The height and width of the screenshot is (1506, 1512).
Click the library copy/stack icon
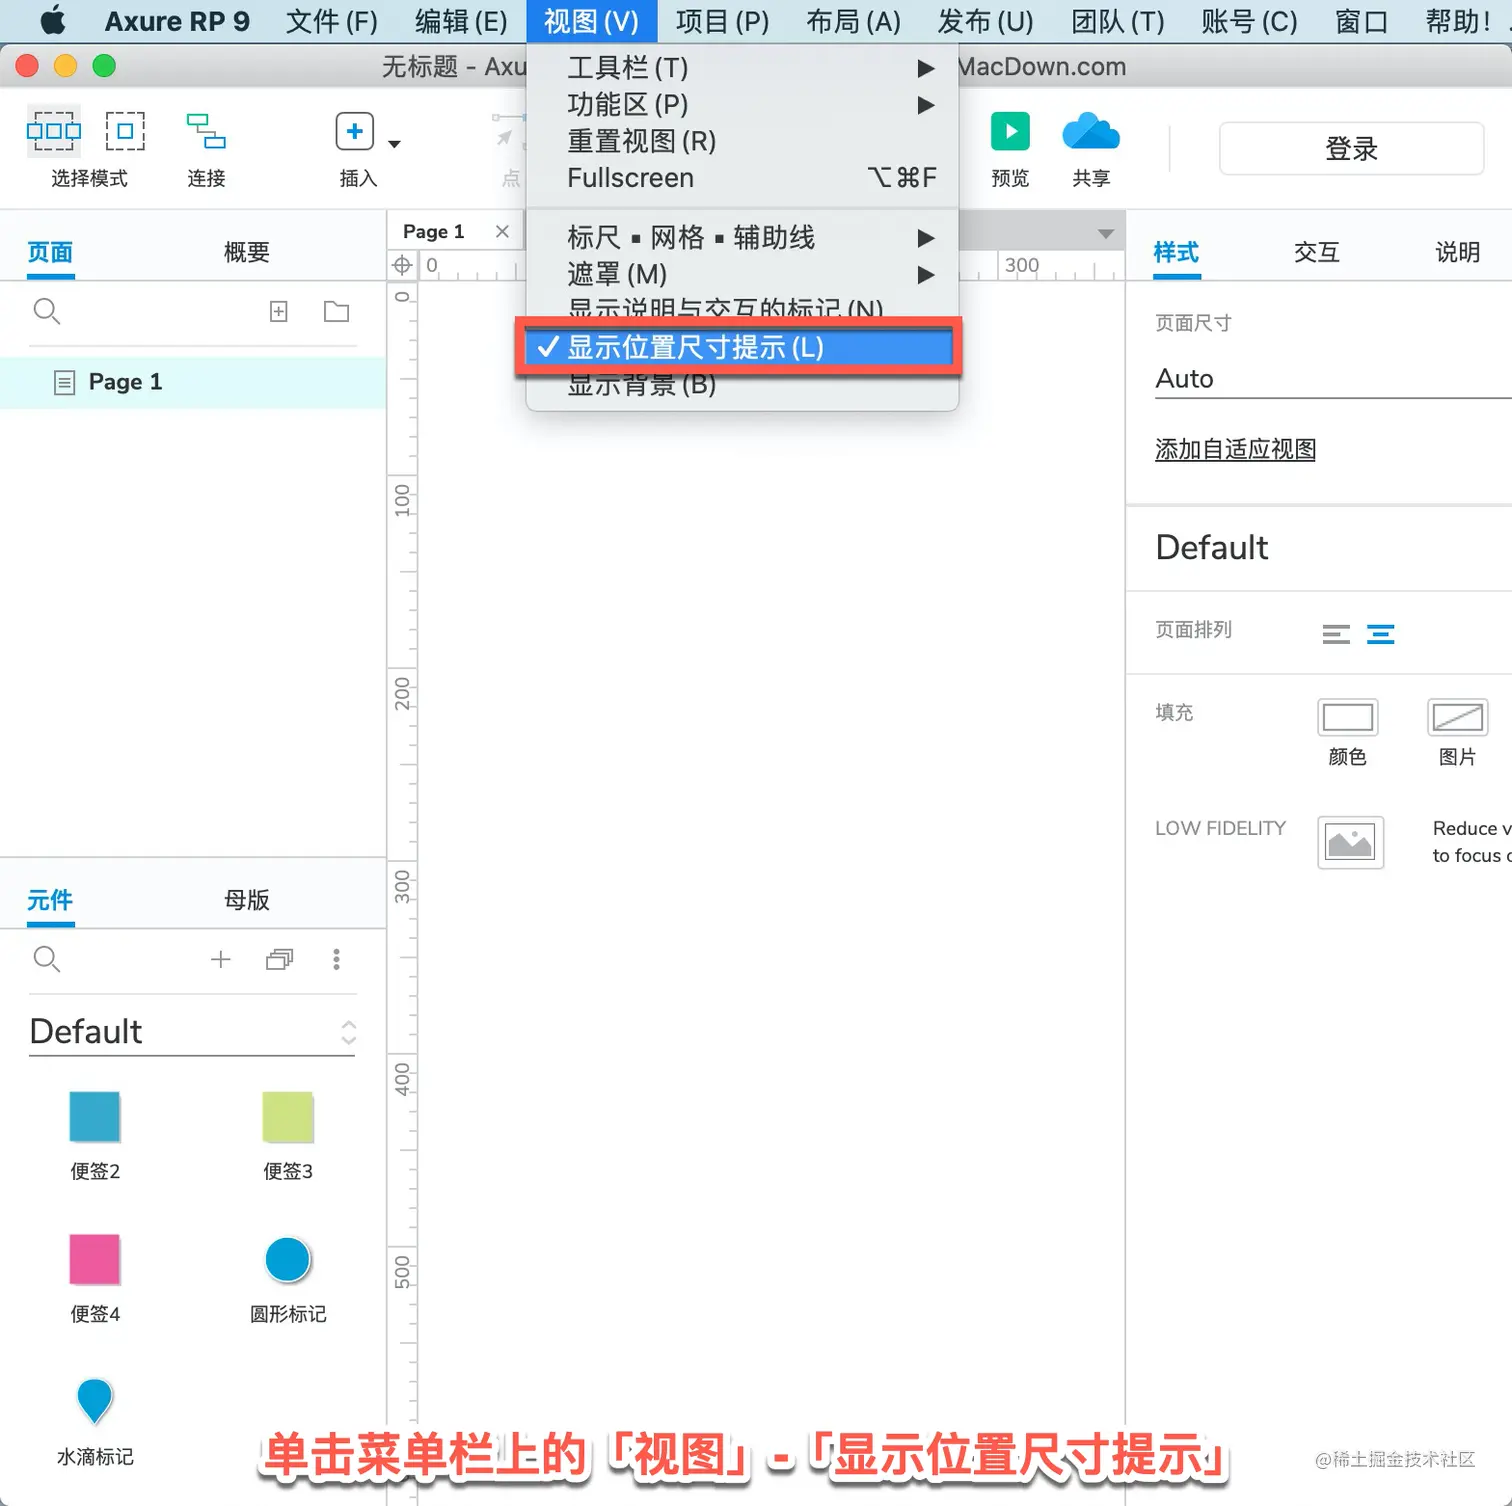tap(280, 960)
